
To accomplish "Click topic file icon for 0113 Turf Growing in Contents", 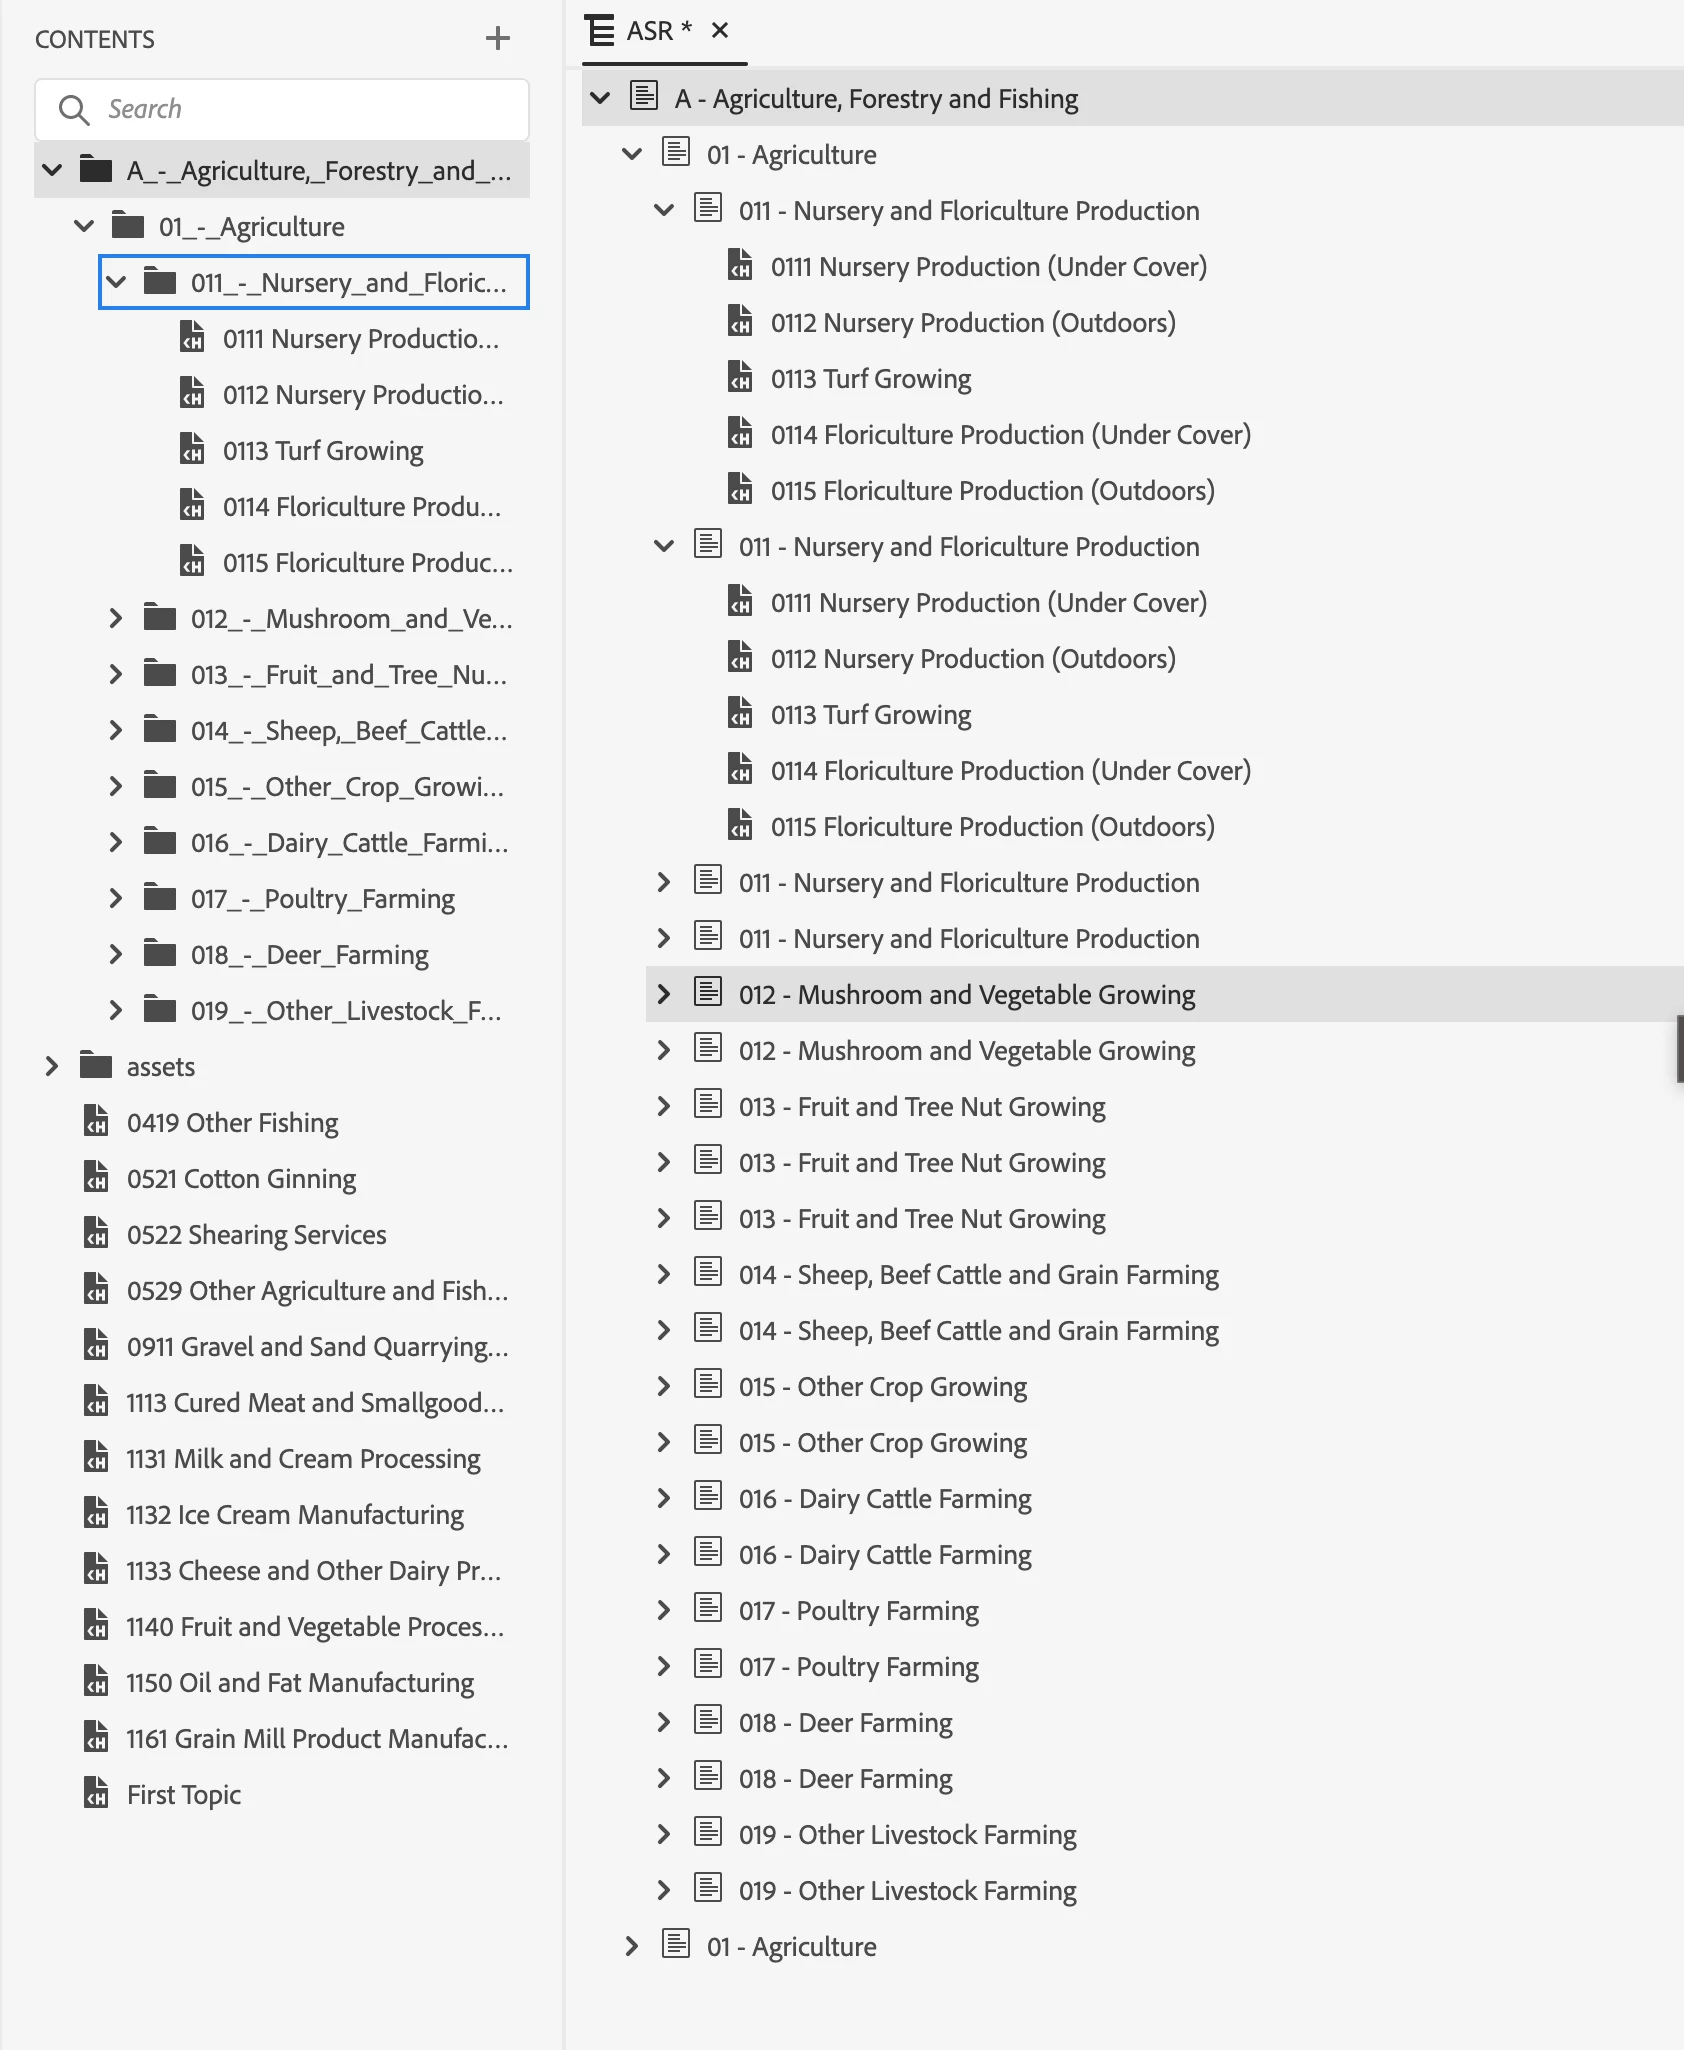I will tap(192, 449).
